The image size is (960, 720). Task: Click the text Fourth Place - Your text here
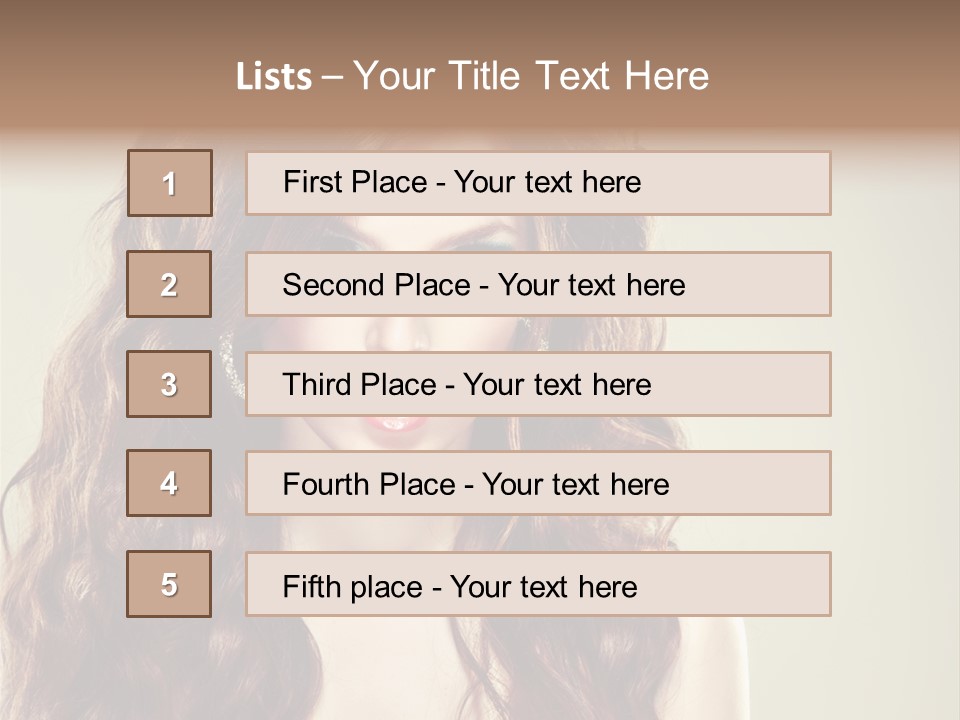click(x=476, y=484)
